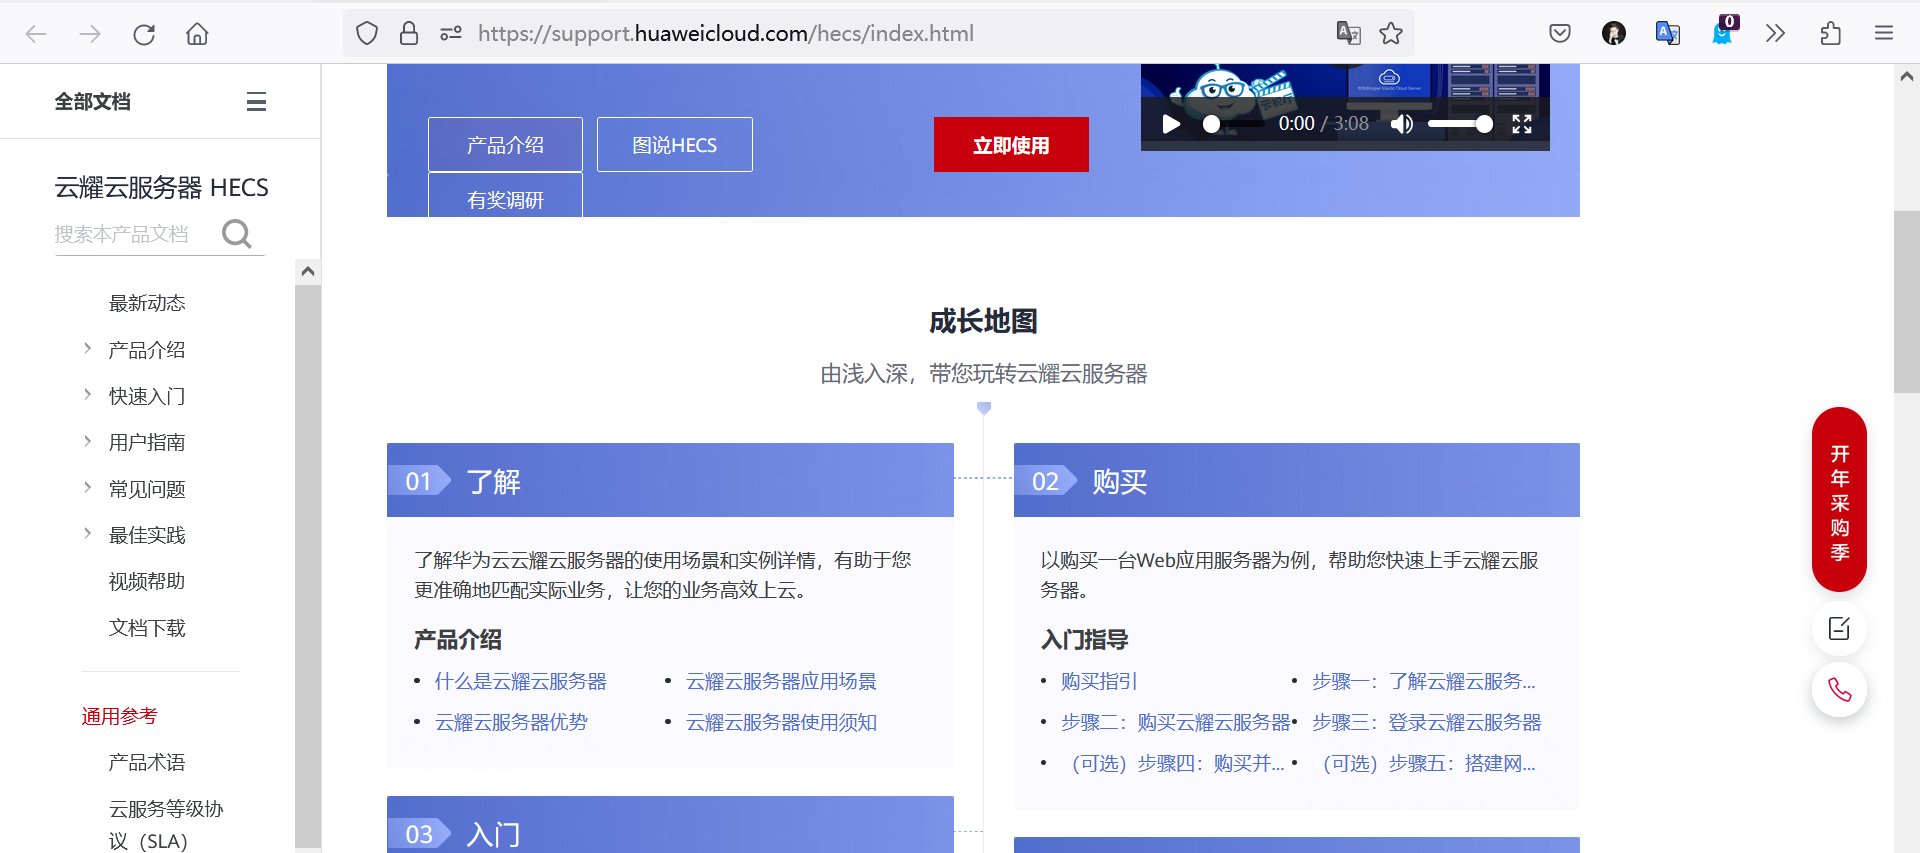Open the extension with 0 badge
Image resolution: width=1920 pixels, height=853 pixels.
1723,32
